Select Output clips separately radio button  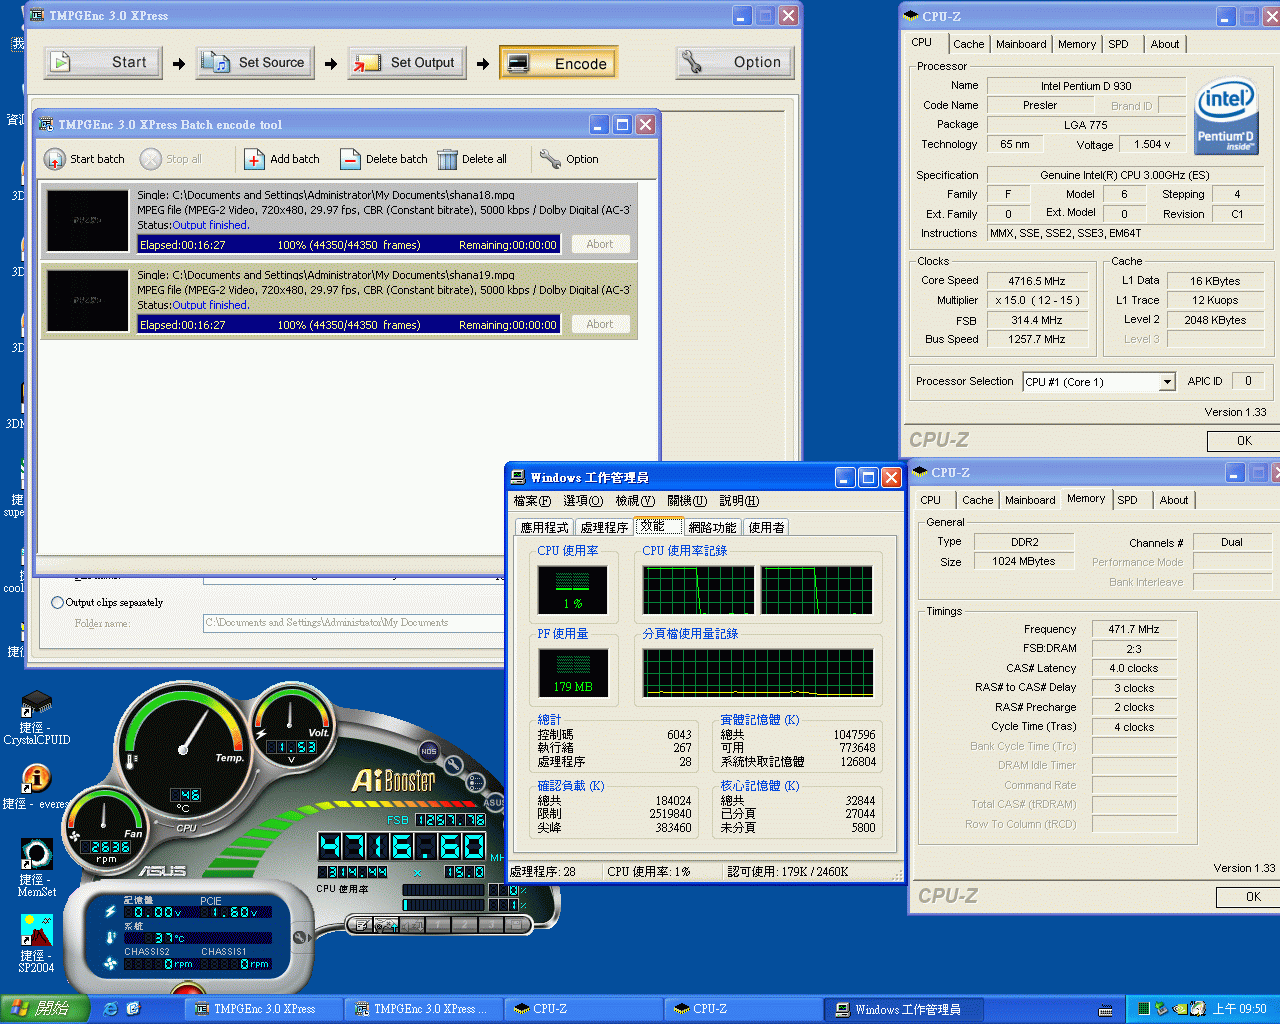pos(57,602)
